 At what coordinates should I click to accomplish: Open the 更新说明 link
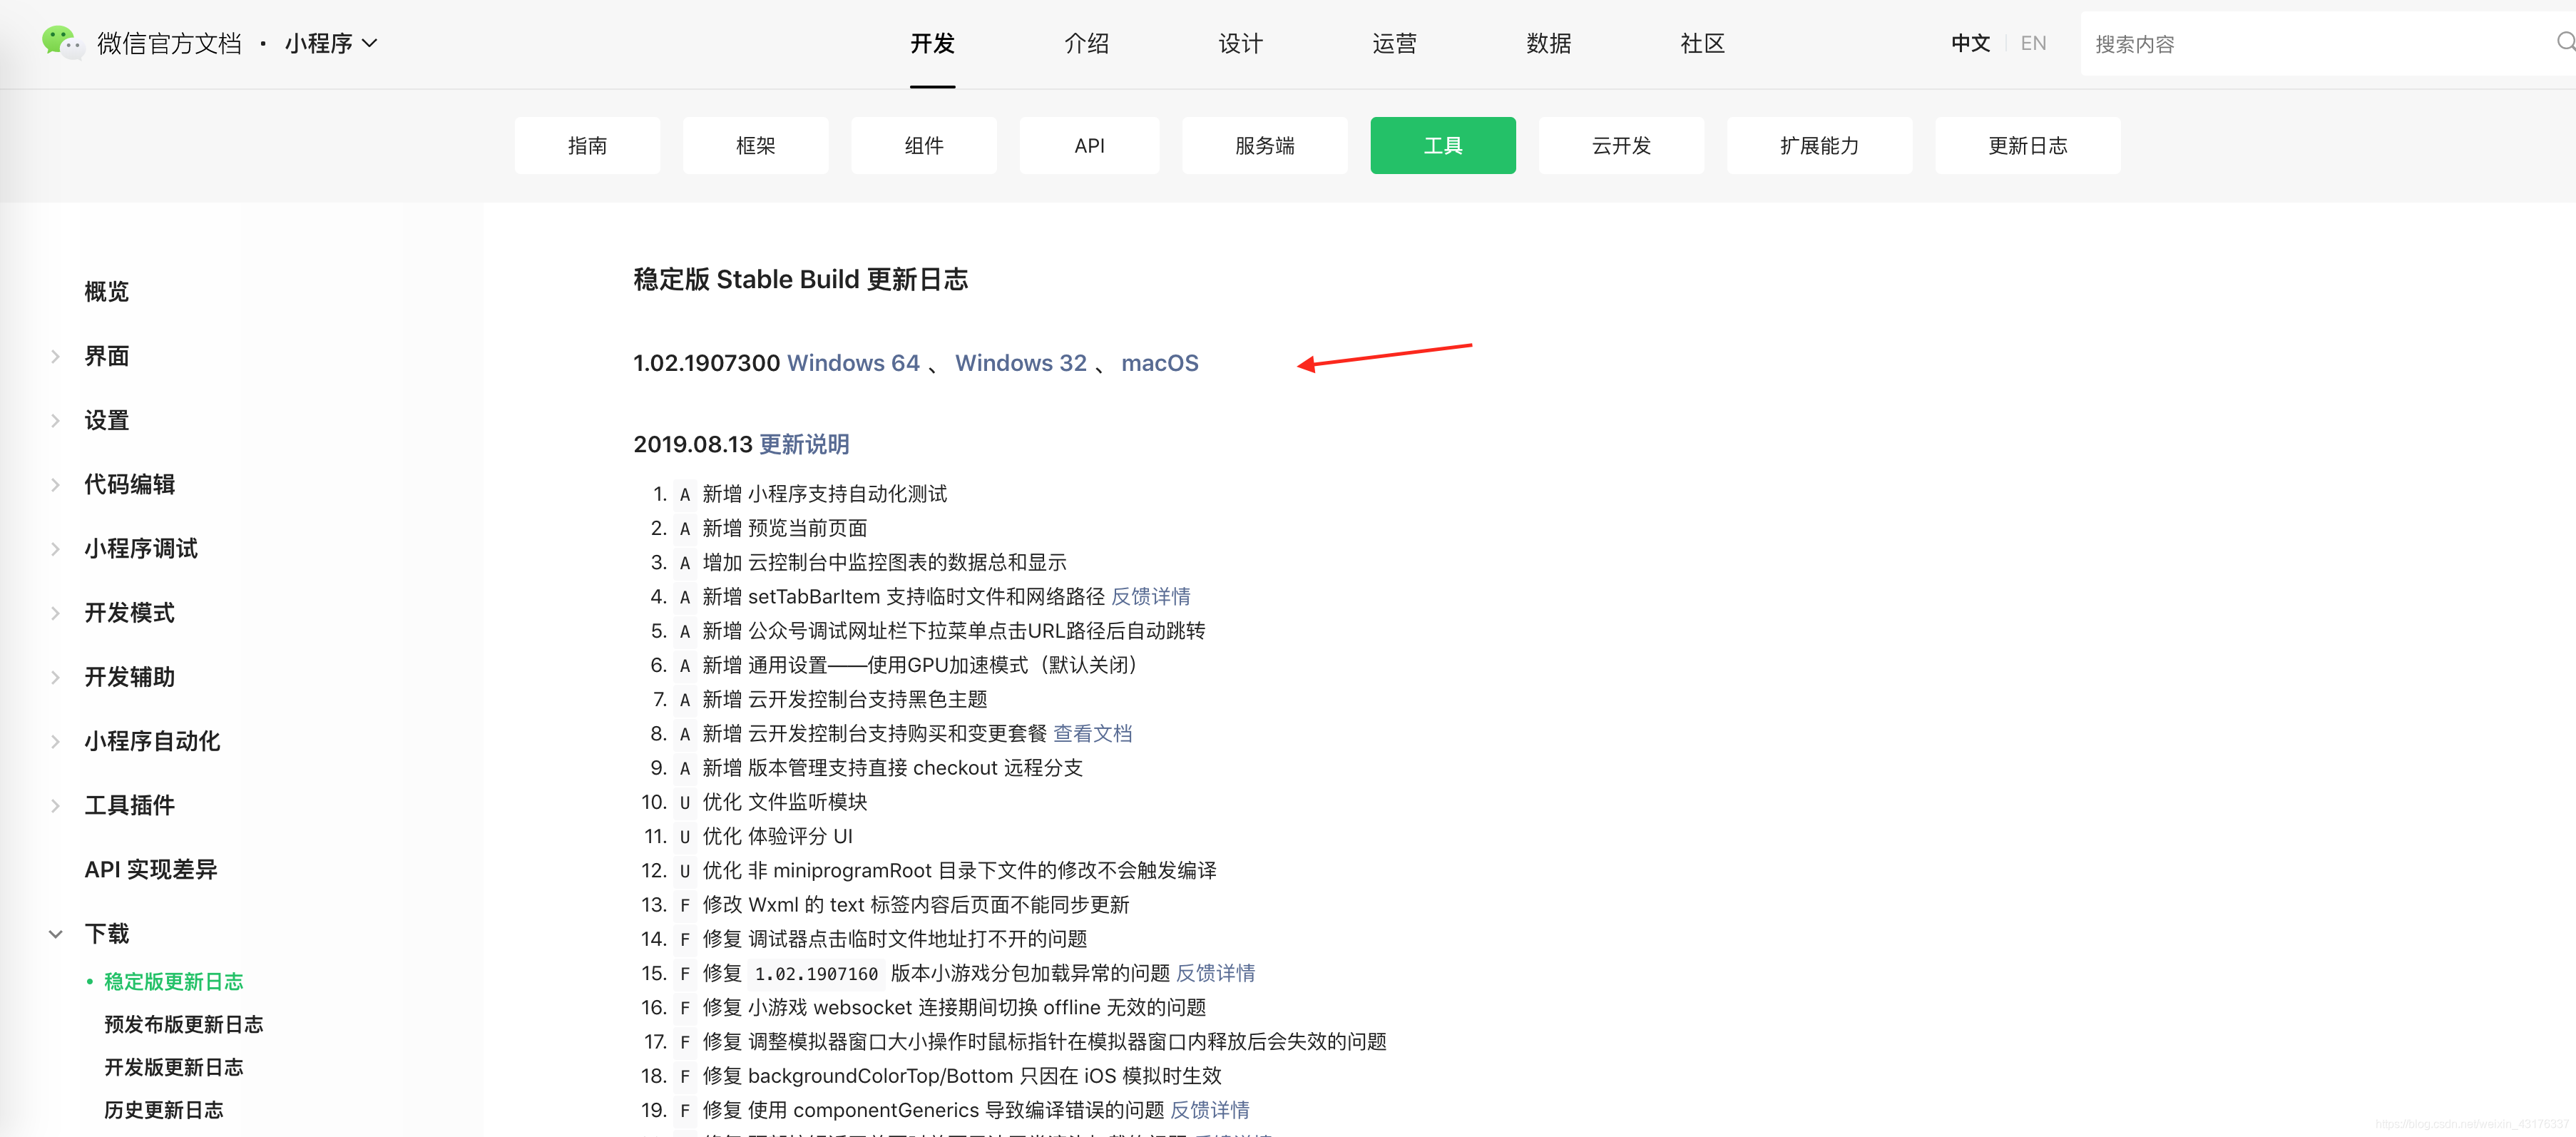point(804,444)
